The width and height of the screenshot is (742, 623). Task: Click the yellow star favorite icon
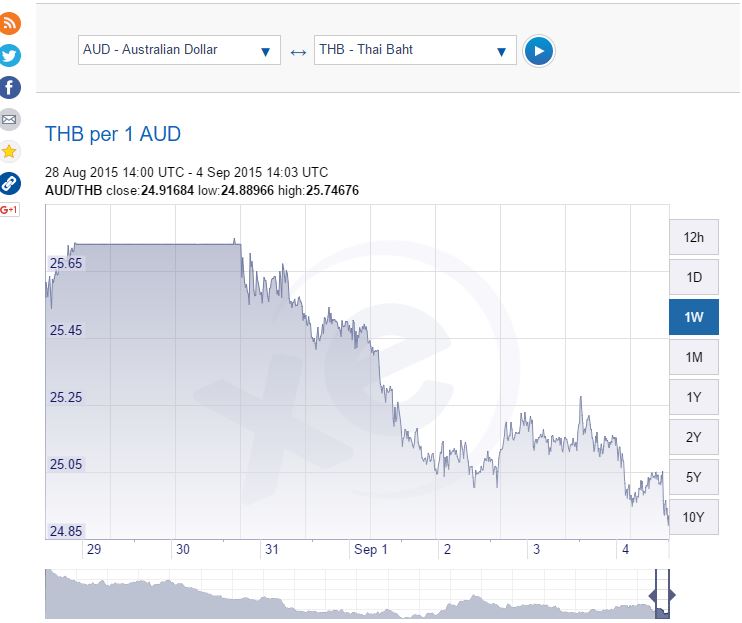pos(9,151)
